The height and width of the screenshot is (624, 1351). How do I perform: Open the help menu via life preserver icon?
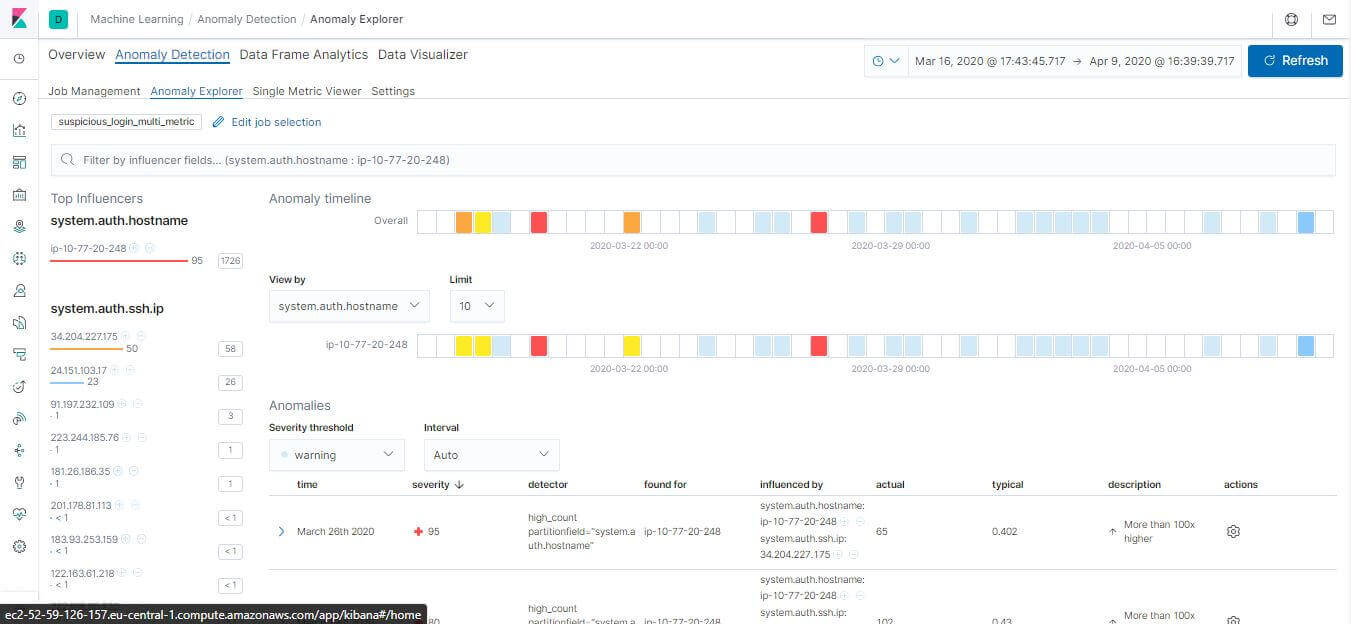[x=1291, y=19]
